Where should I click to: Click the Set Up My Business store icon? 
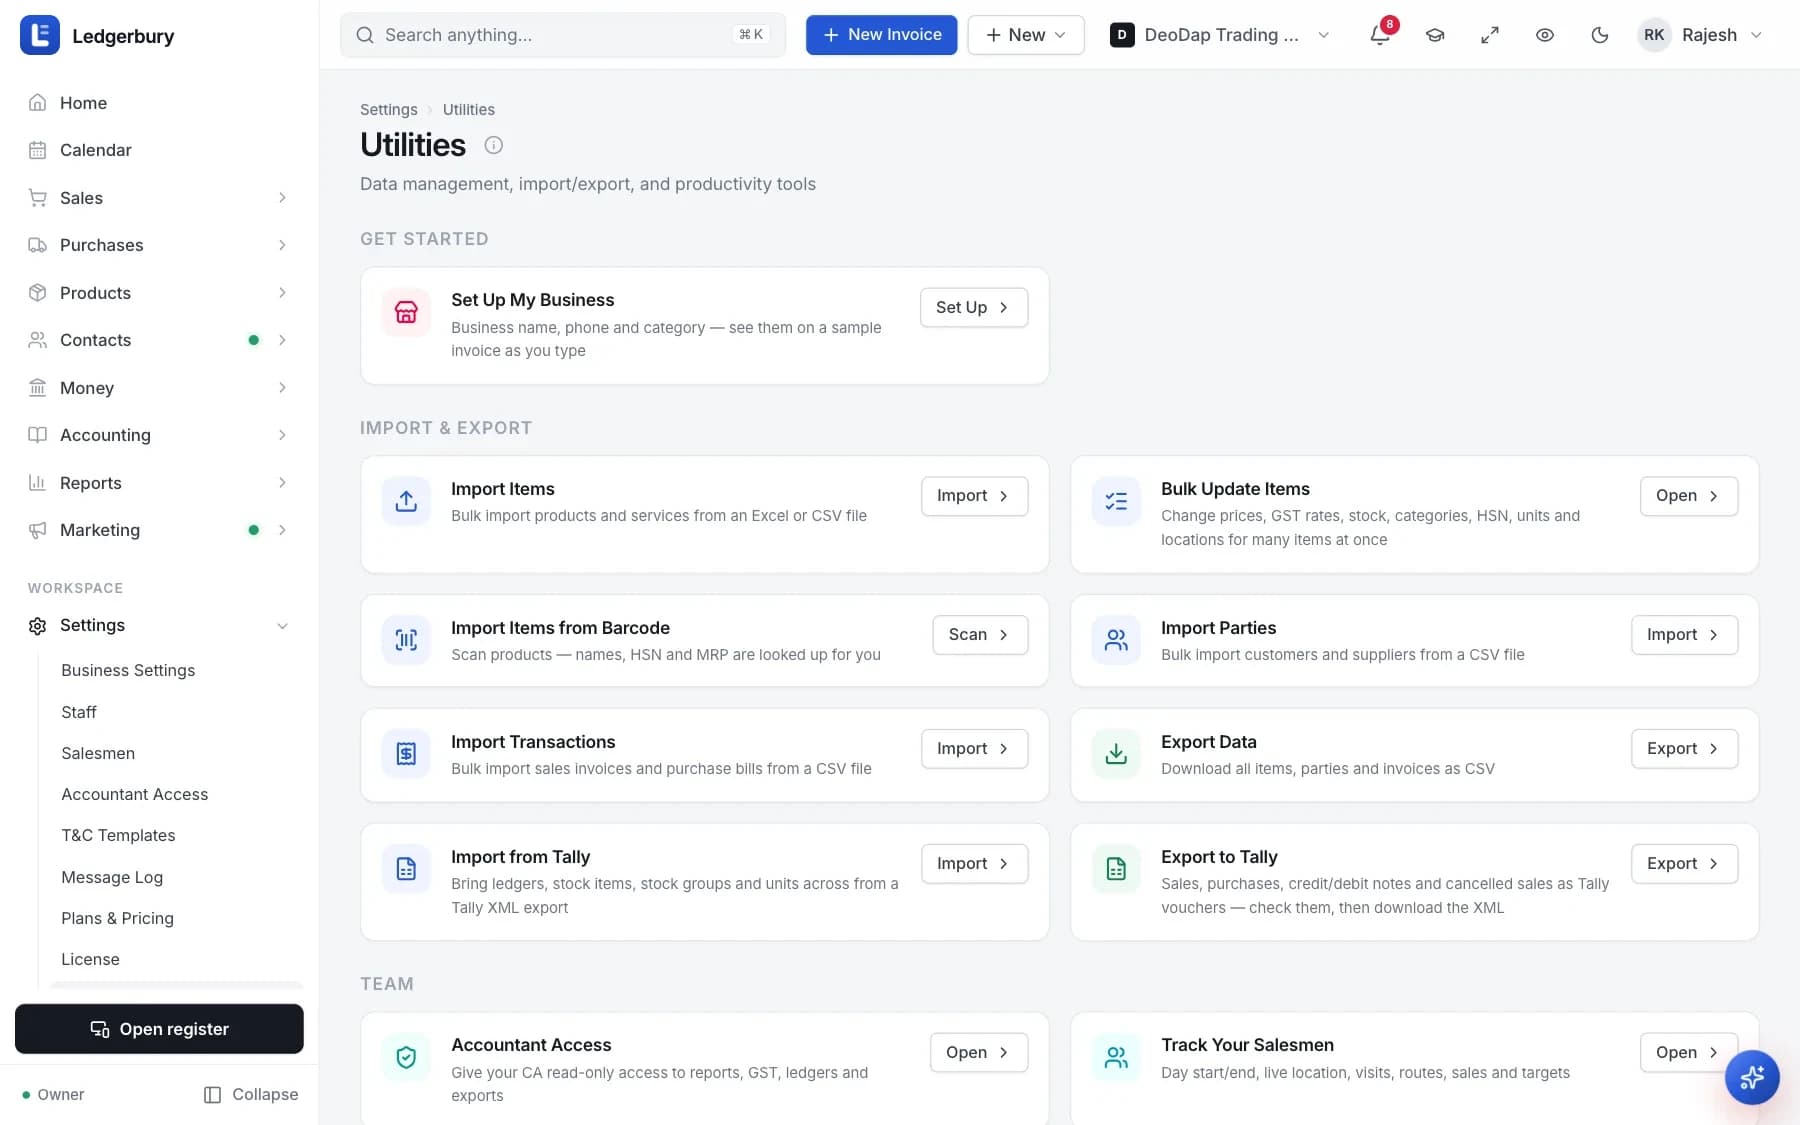[x=406, y=312]
